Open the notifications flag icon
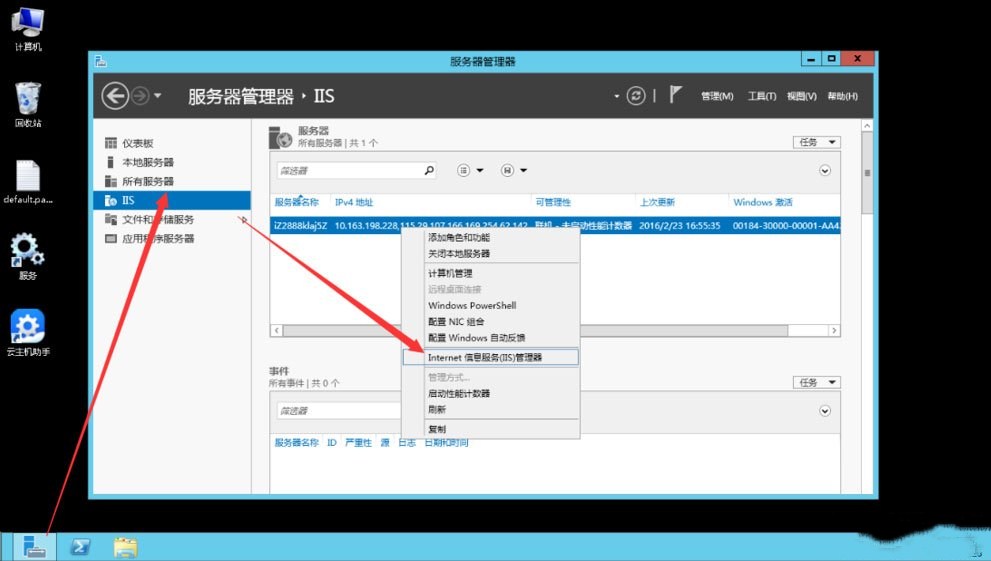 coord(675,95)
